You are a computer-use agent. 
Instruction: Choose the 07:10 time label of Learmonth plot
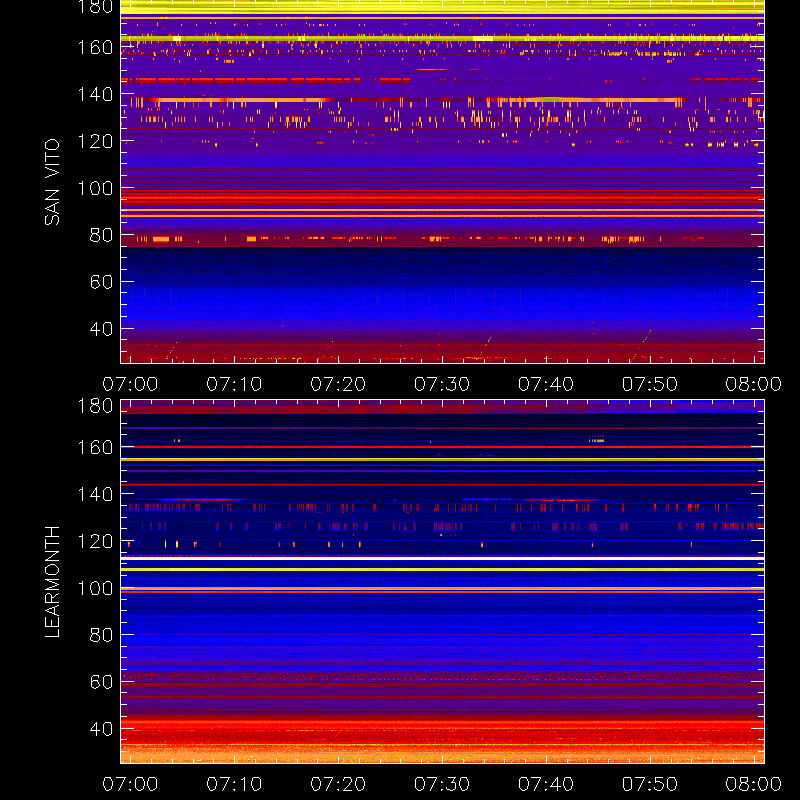[x=234, y=784]
